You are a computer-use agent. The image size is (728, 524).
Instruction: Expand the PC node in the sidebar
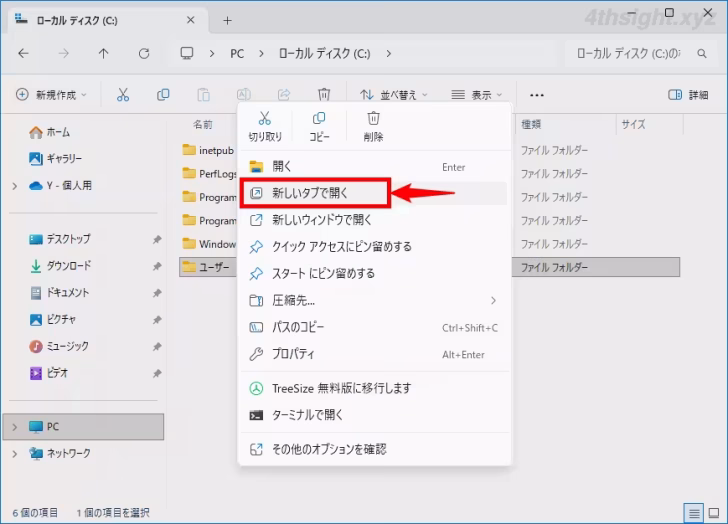[15, 427]
